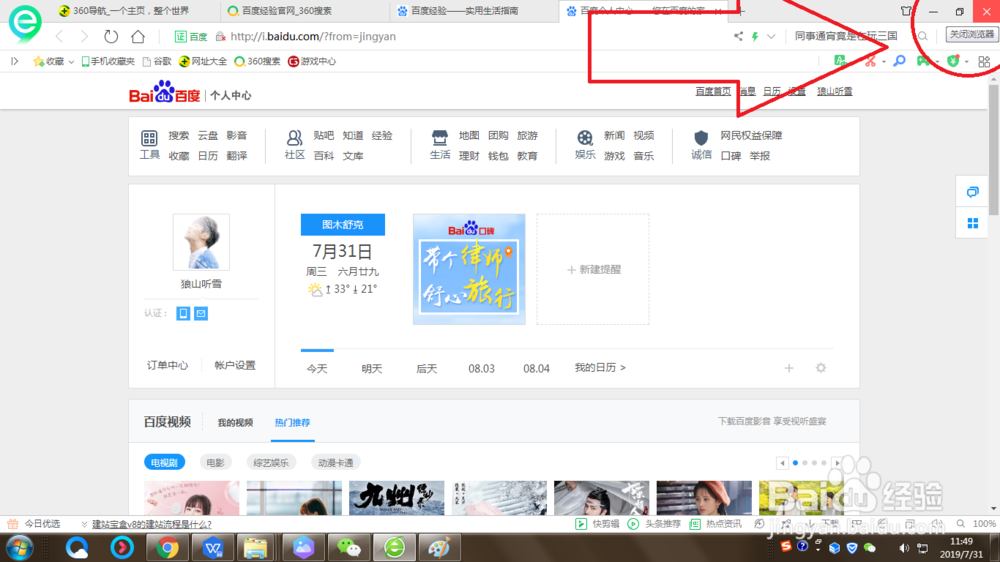Open 订单中心

tap(167, 365)
